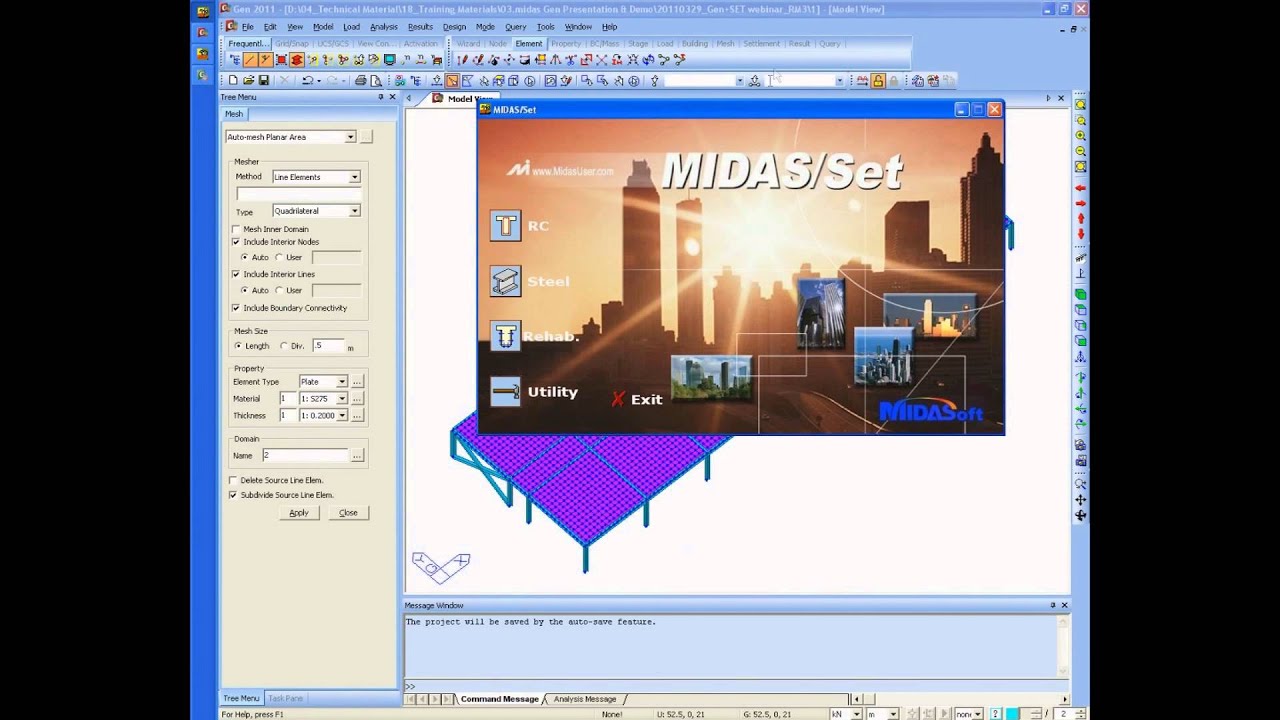Screen dimensions: 1280x720
Task: Click the highlighted orange select icon in main toolbar
Action: [452, 80]
